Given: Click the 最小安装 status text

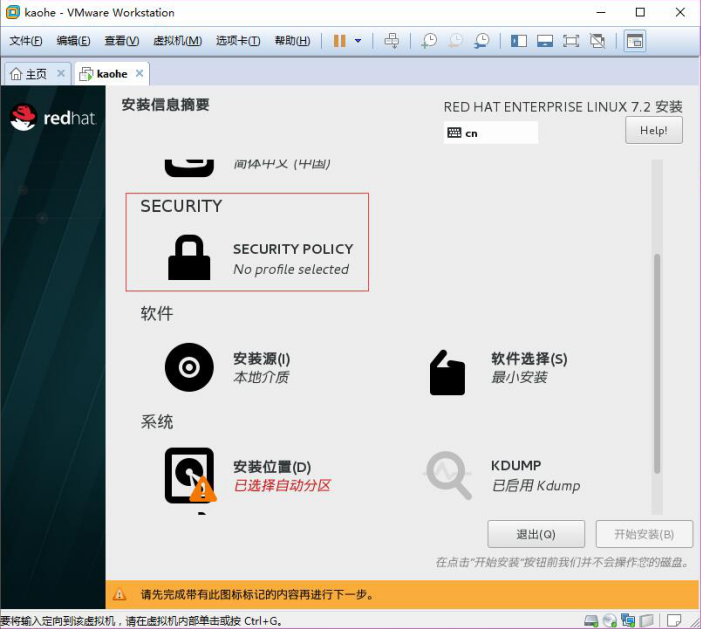Looking at the screenshot, I should pyautogui.click(x=519, y=377).
